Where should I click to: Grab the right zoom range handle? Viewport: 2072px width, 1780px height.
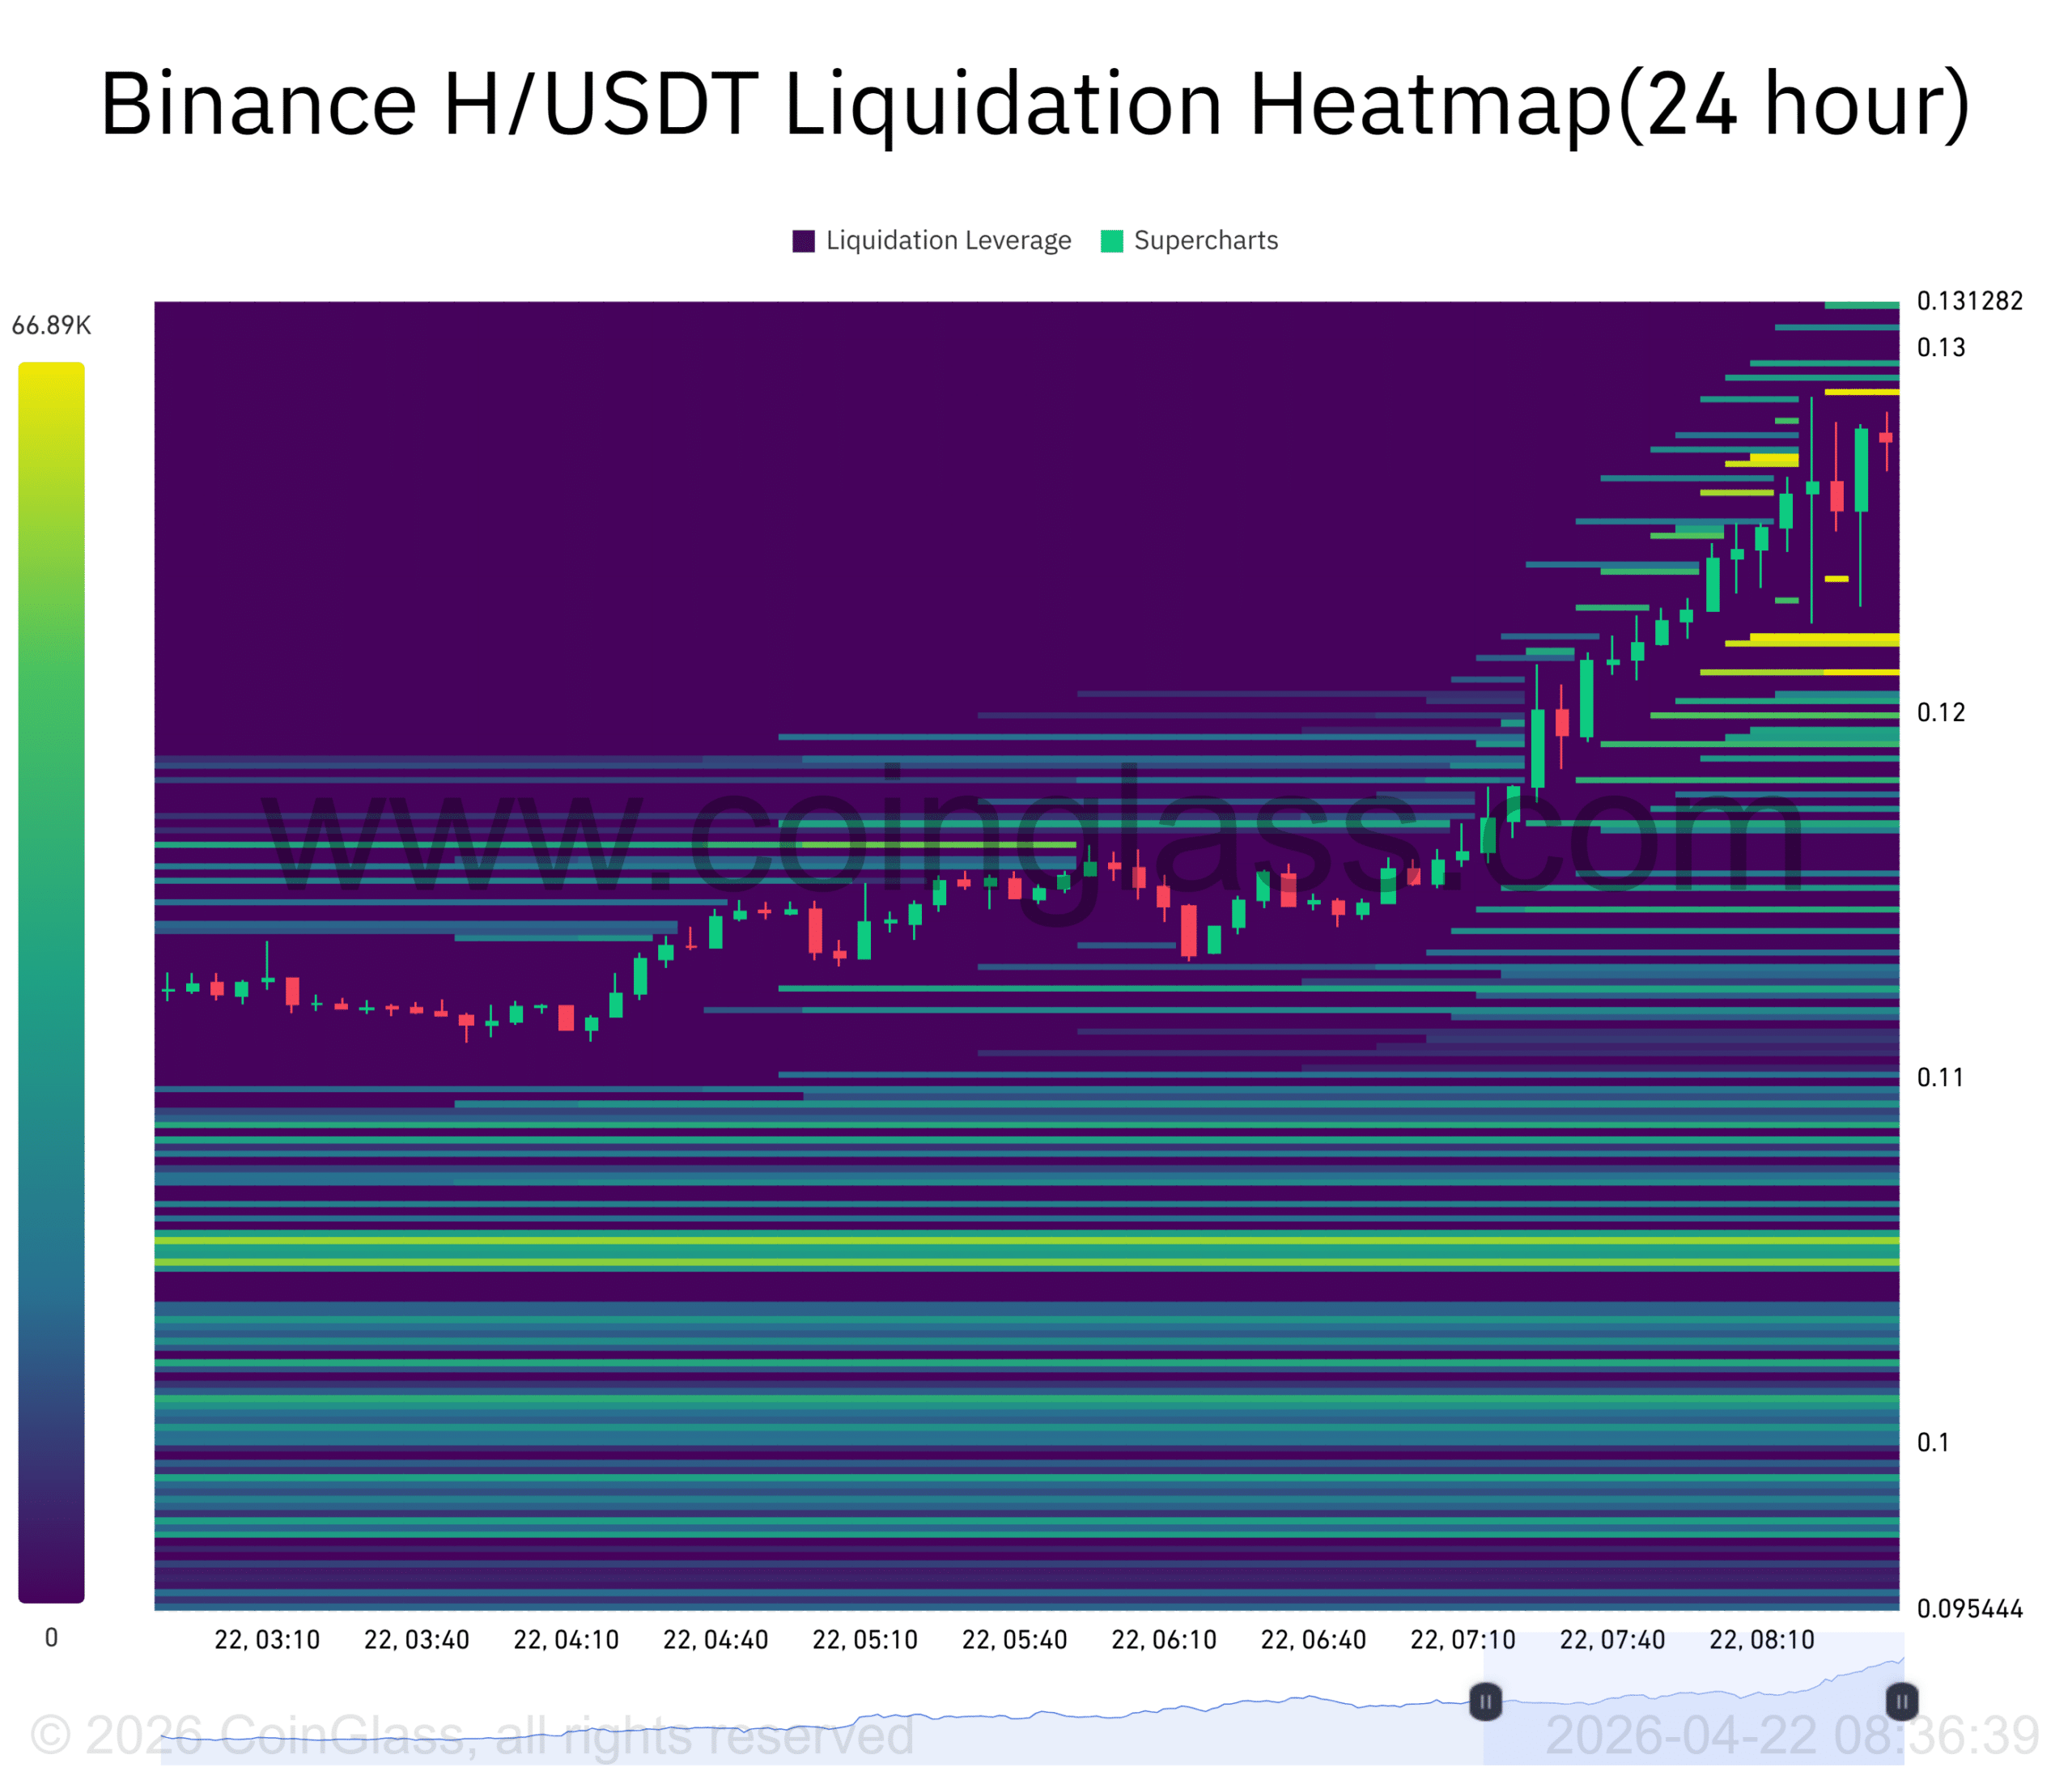click(x=1901, y=1701)
